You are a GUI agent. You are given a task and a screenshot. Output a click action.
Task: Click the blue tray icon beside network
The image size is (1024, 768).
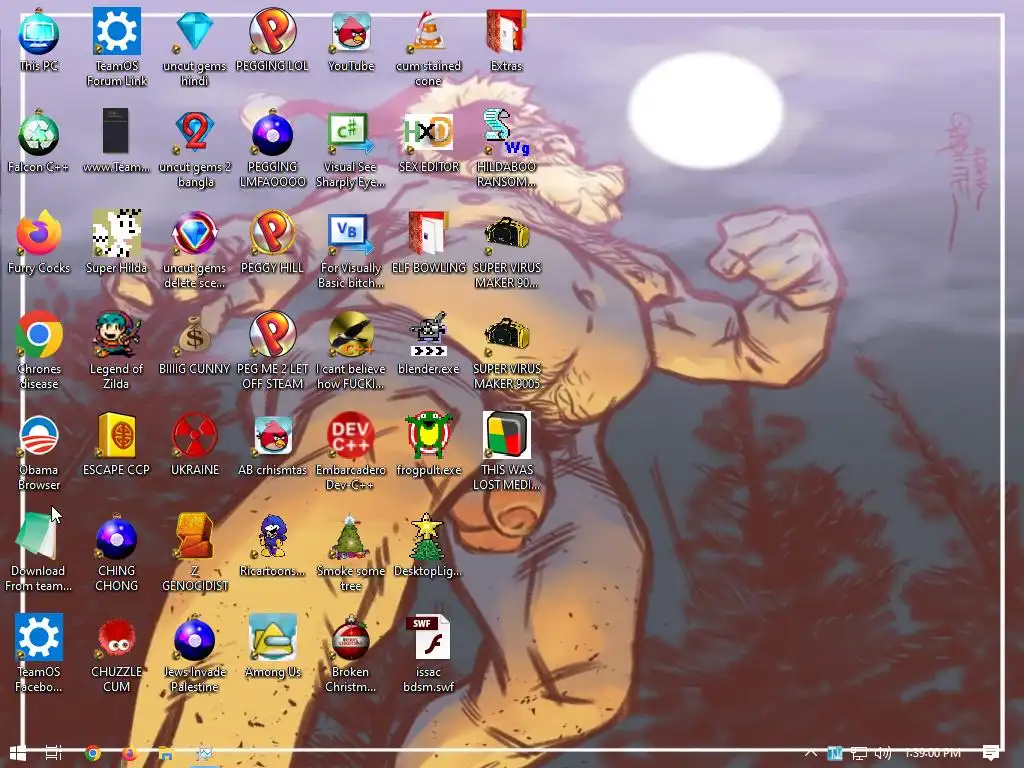[x=835, y=753]
